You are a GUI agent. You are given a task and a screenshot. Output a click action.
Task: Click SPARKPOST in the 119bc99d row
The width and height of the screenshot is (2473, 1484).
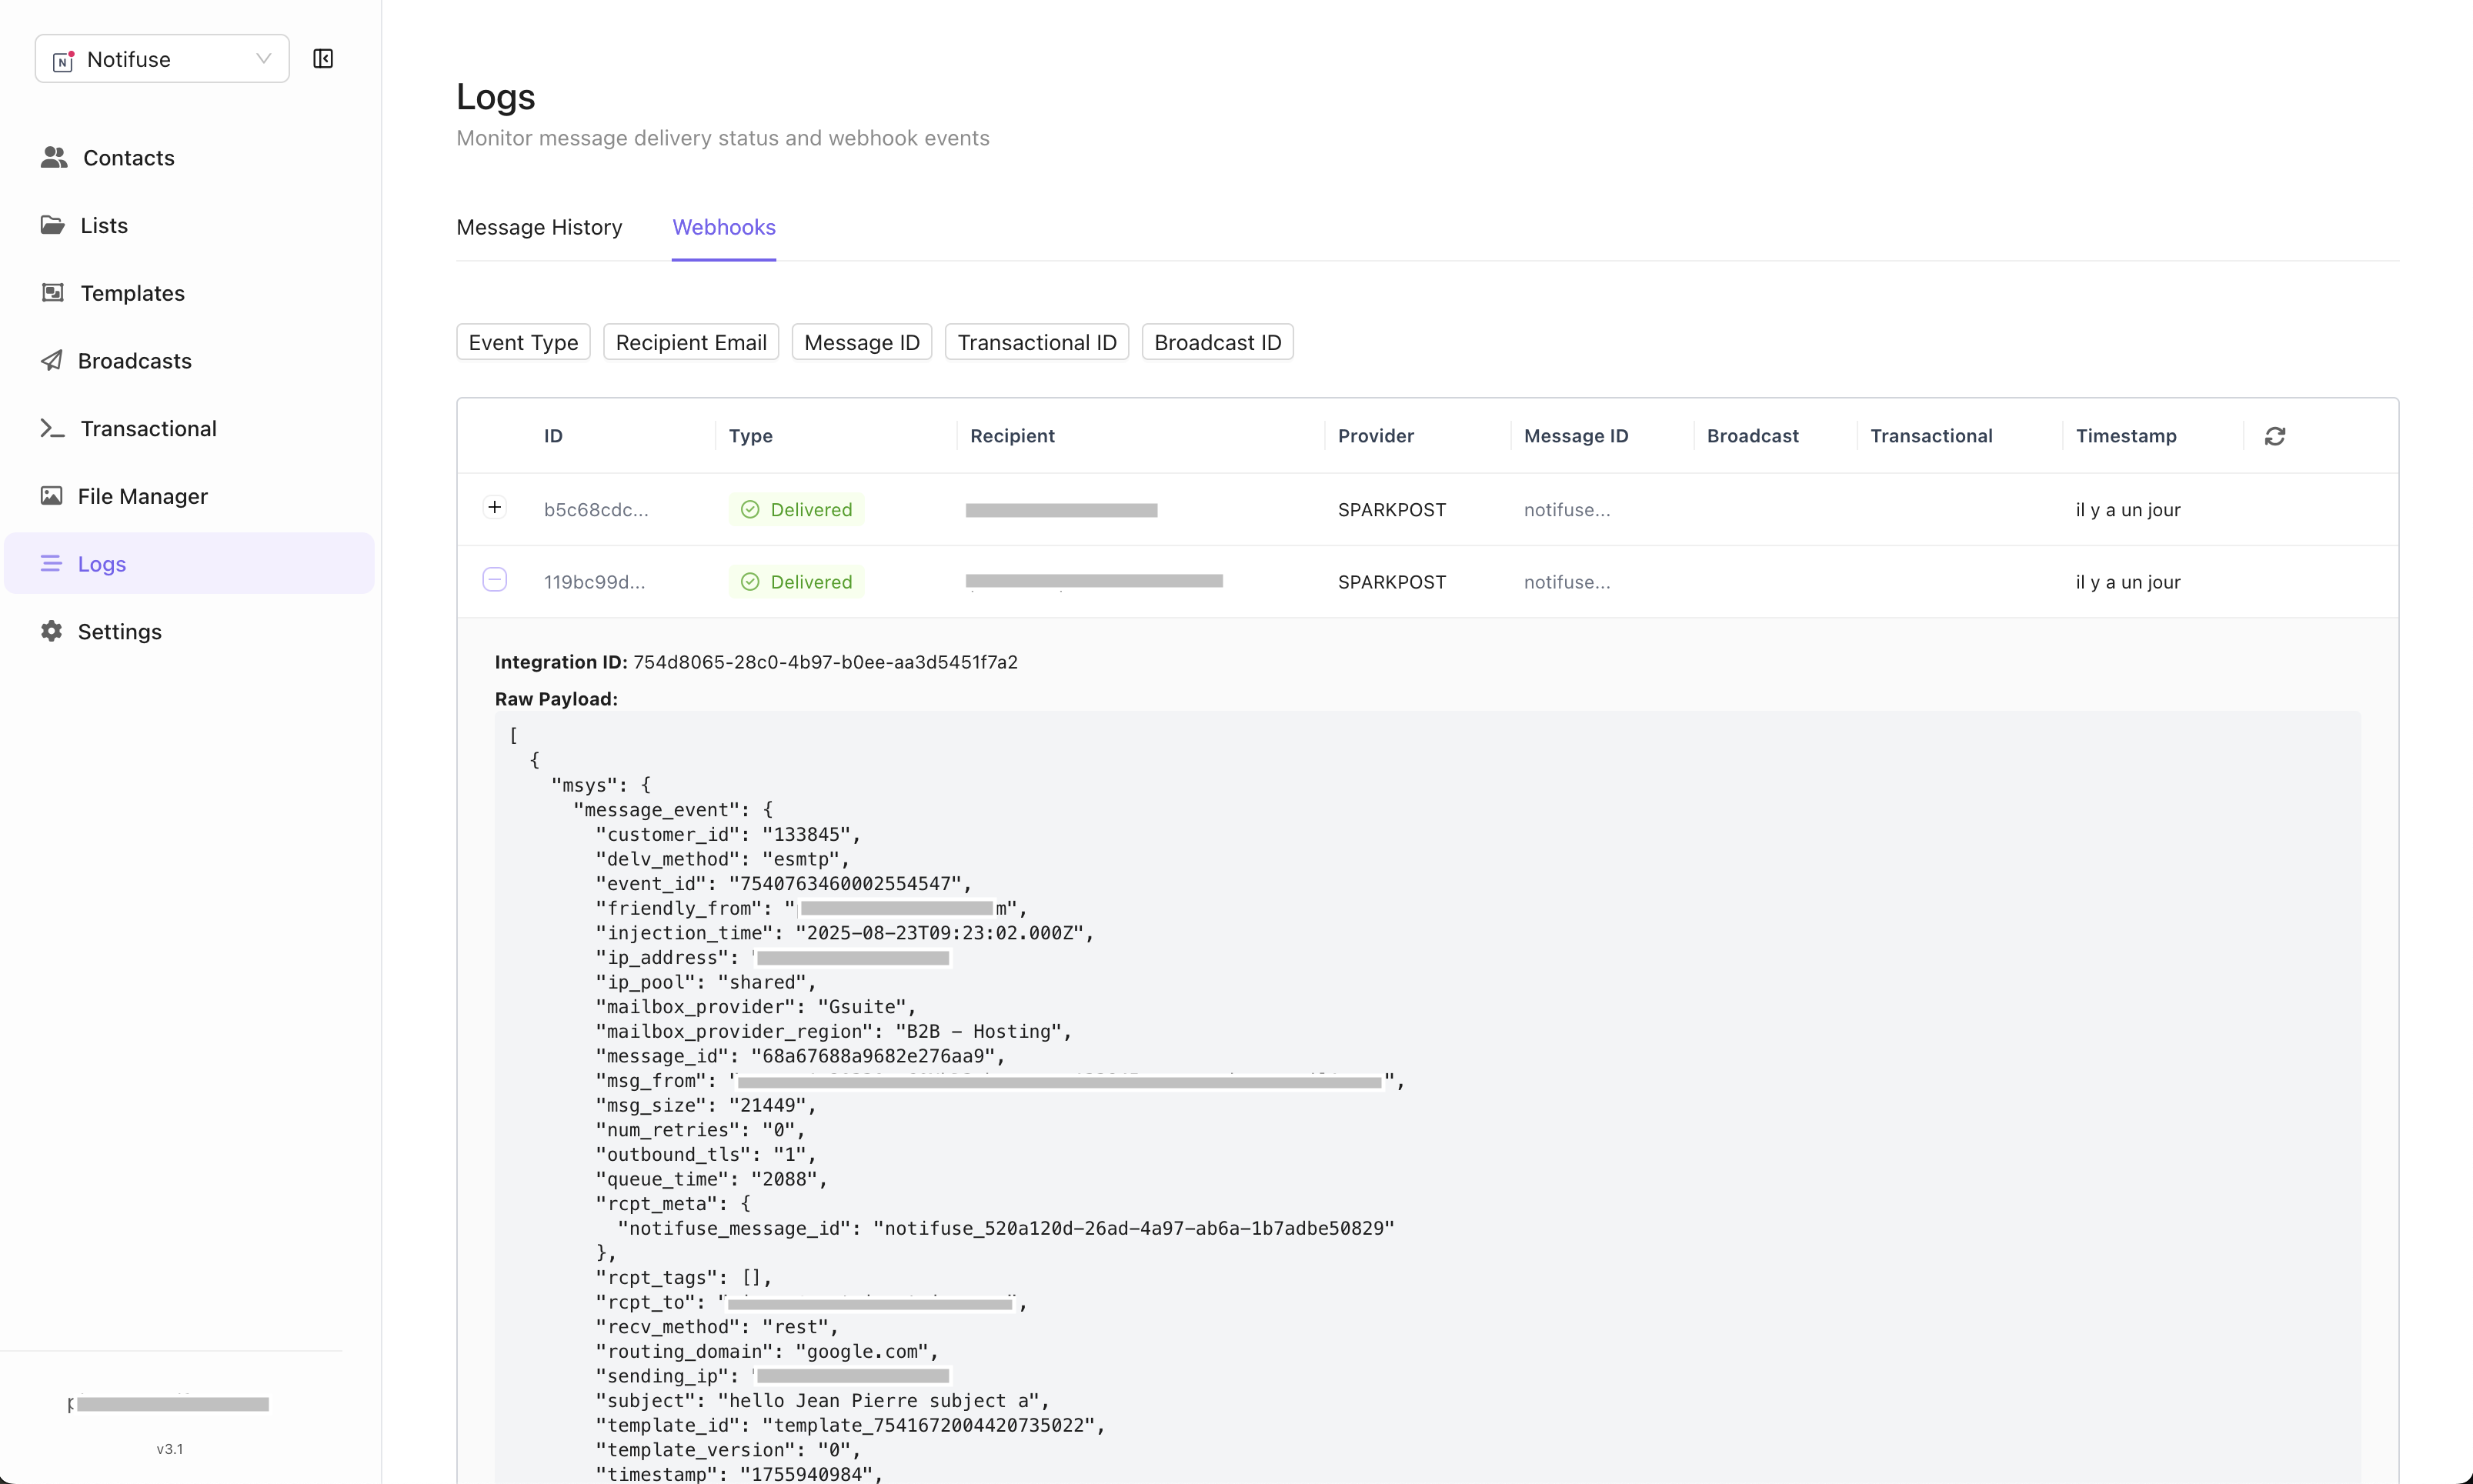click(1392, 582)
